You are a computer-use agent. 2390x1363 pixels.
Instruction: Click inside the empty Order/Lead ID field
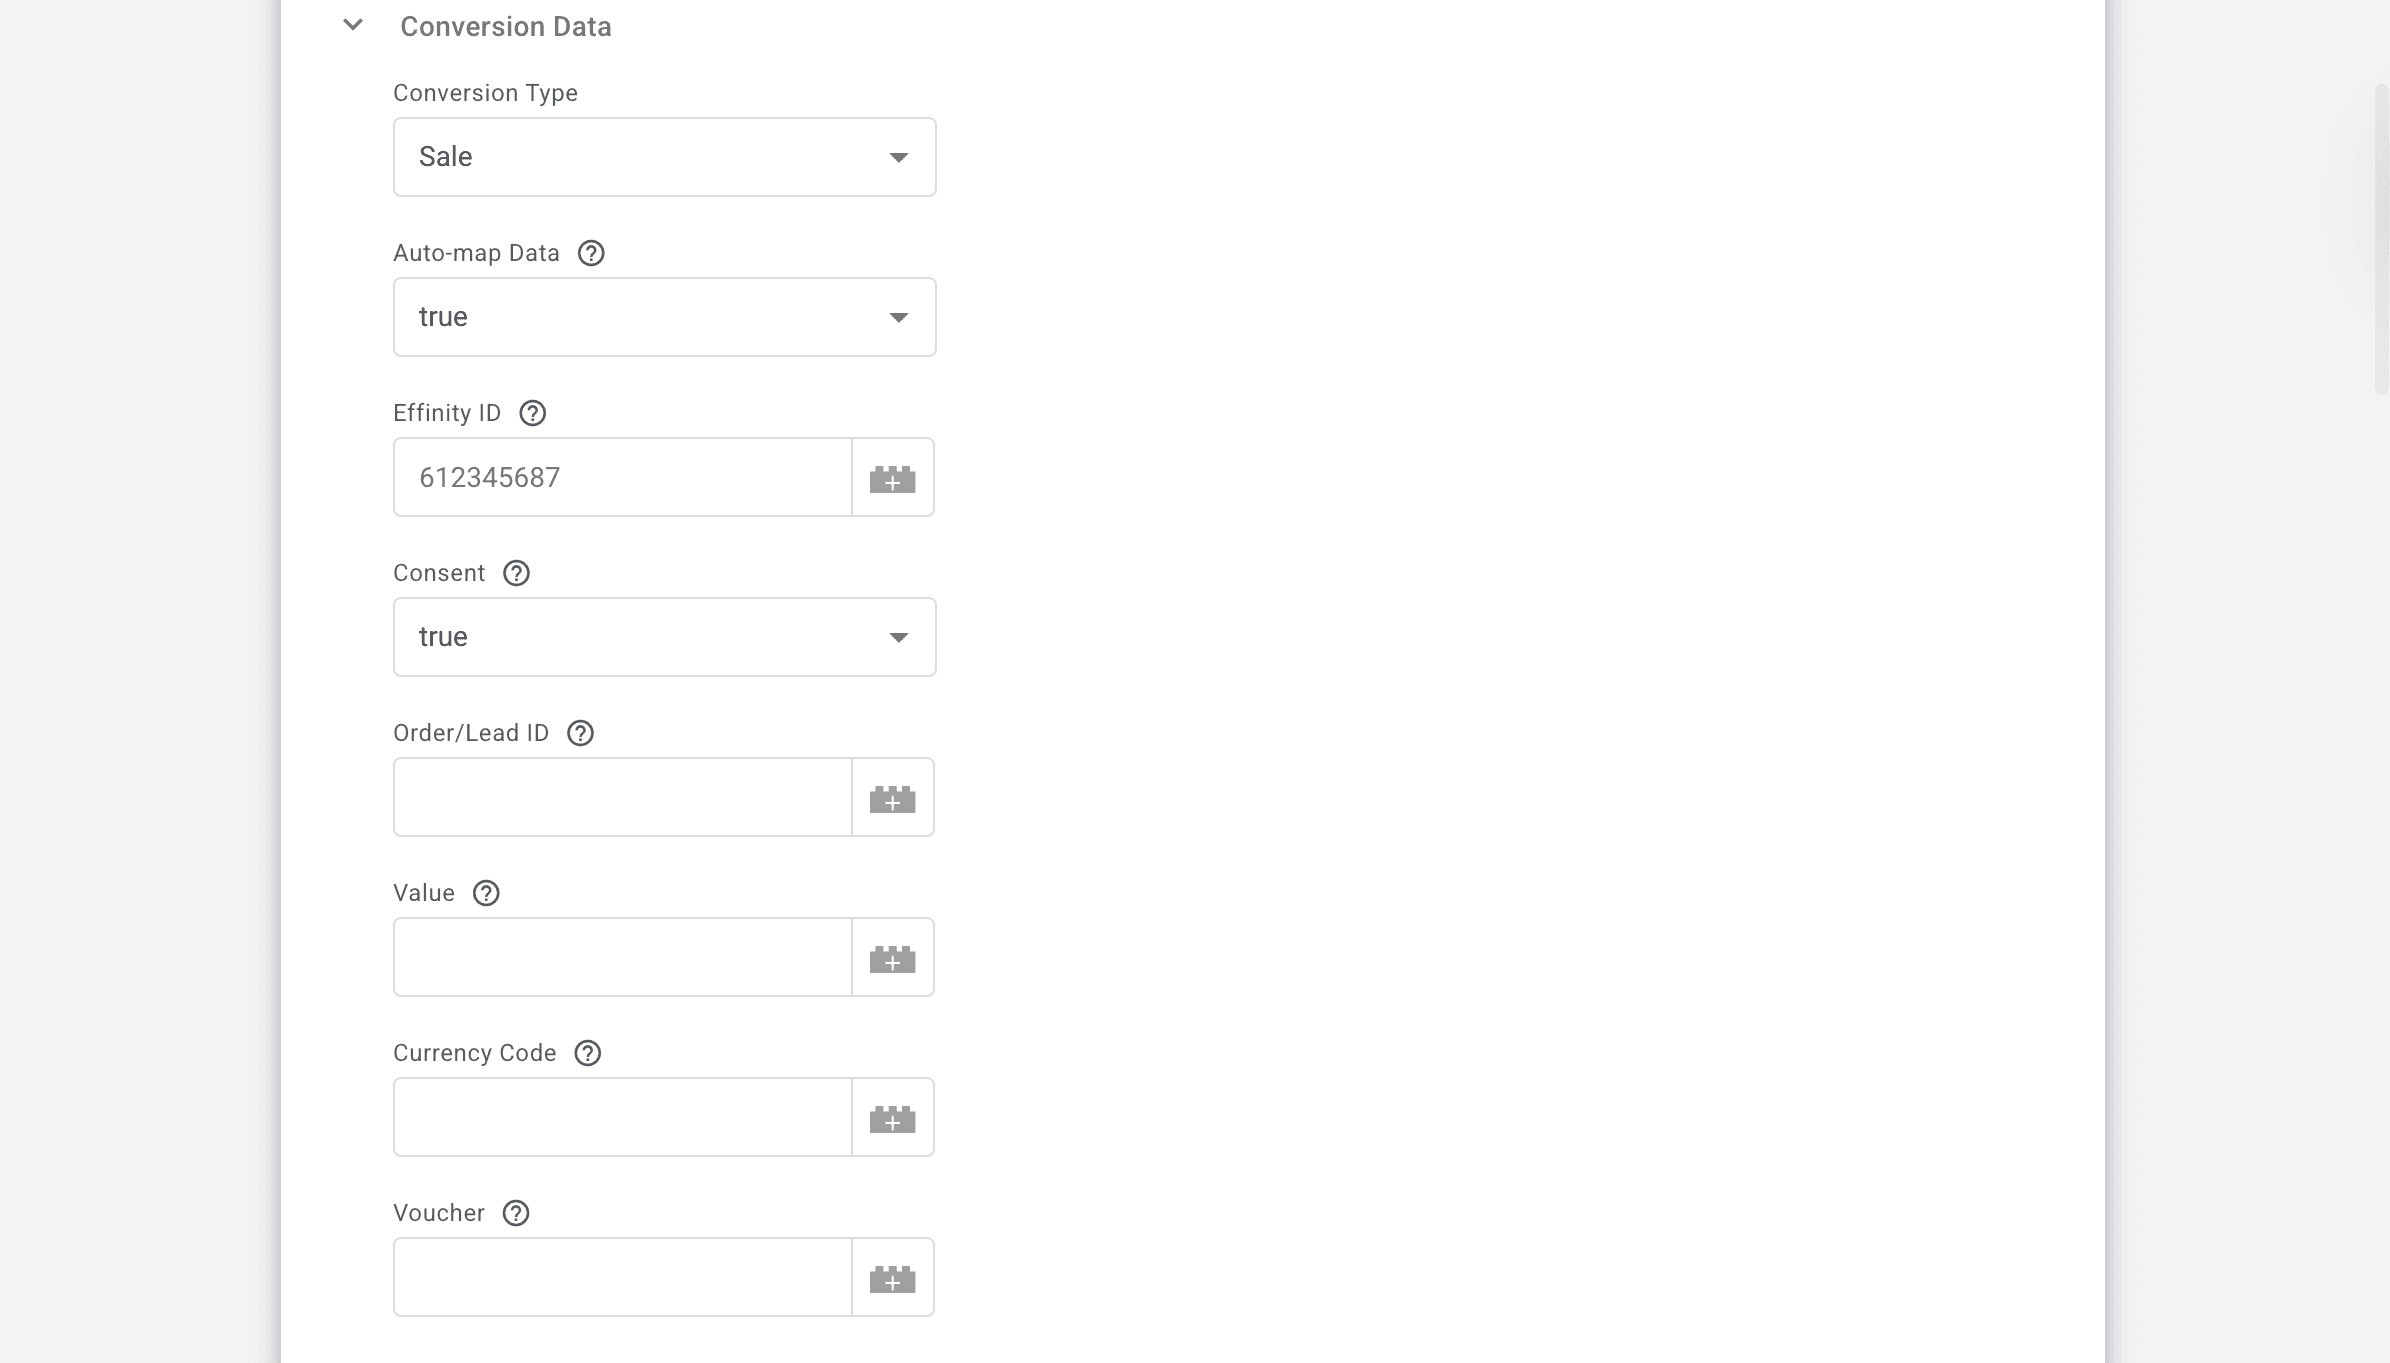pyautogui.click(x=620, y=797)
